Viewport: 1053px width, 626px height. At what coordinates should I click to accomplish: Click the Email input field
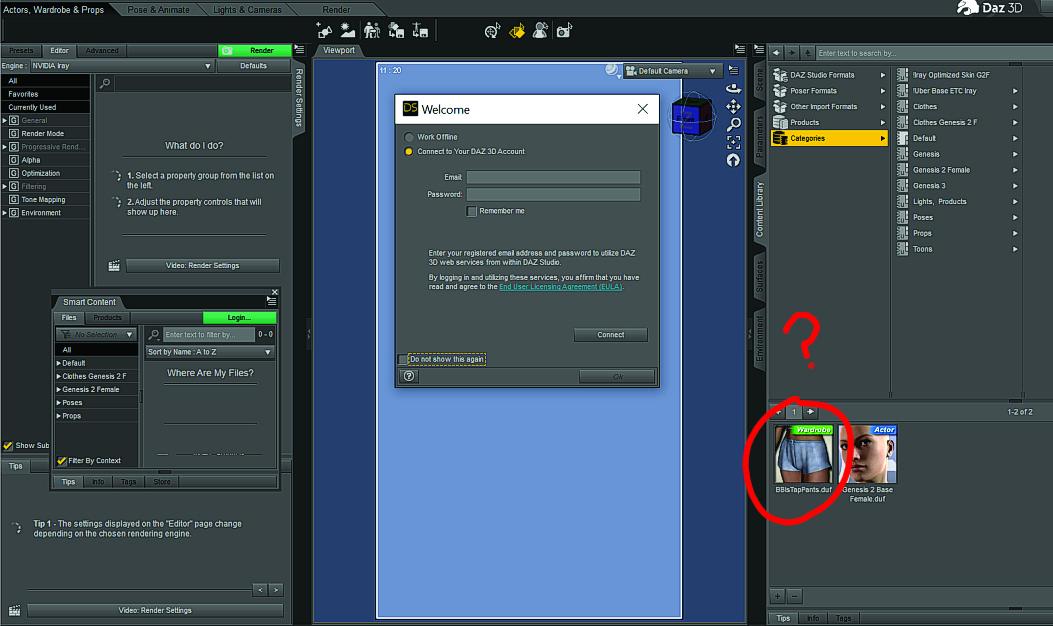pyautogui.click(x=553, y=177)
